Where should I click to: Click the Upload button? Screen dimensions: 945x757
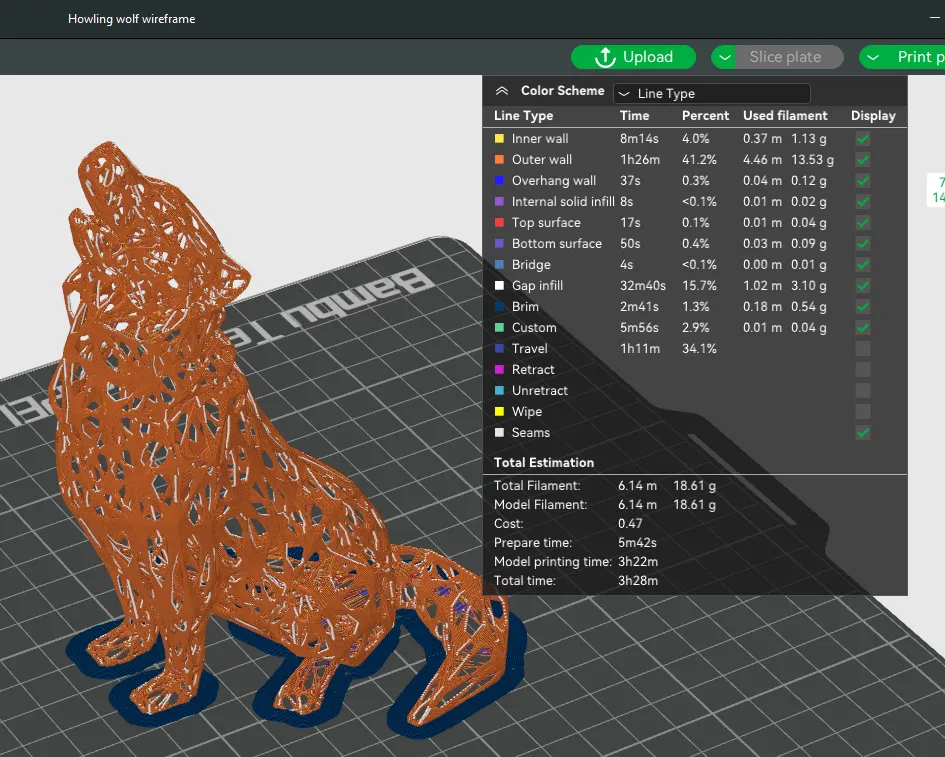633,57
